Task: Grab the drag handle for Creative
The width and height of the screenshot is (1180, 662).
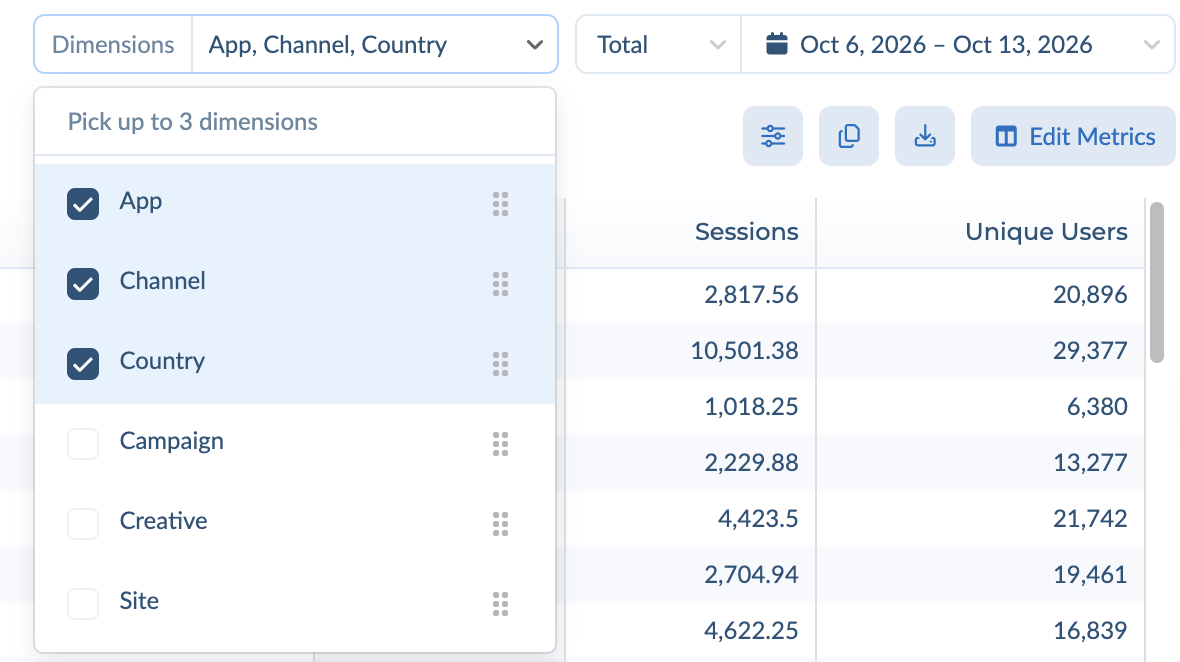Action: [x=500, y=524]
